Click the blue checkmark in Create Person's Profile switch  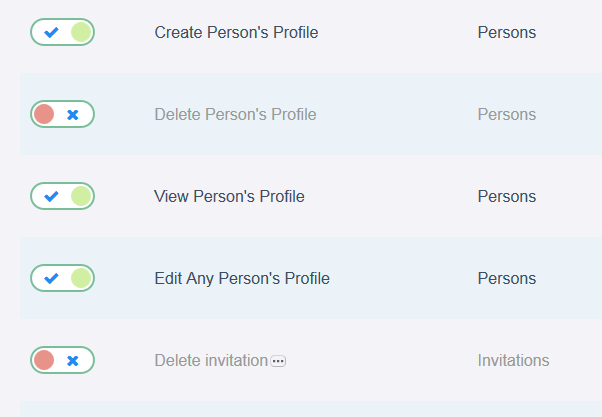pos(52,32)
